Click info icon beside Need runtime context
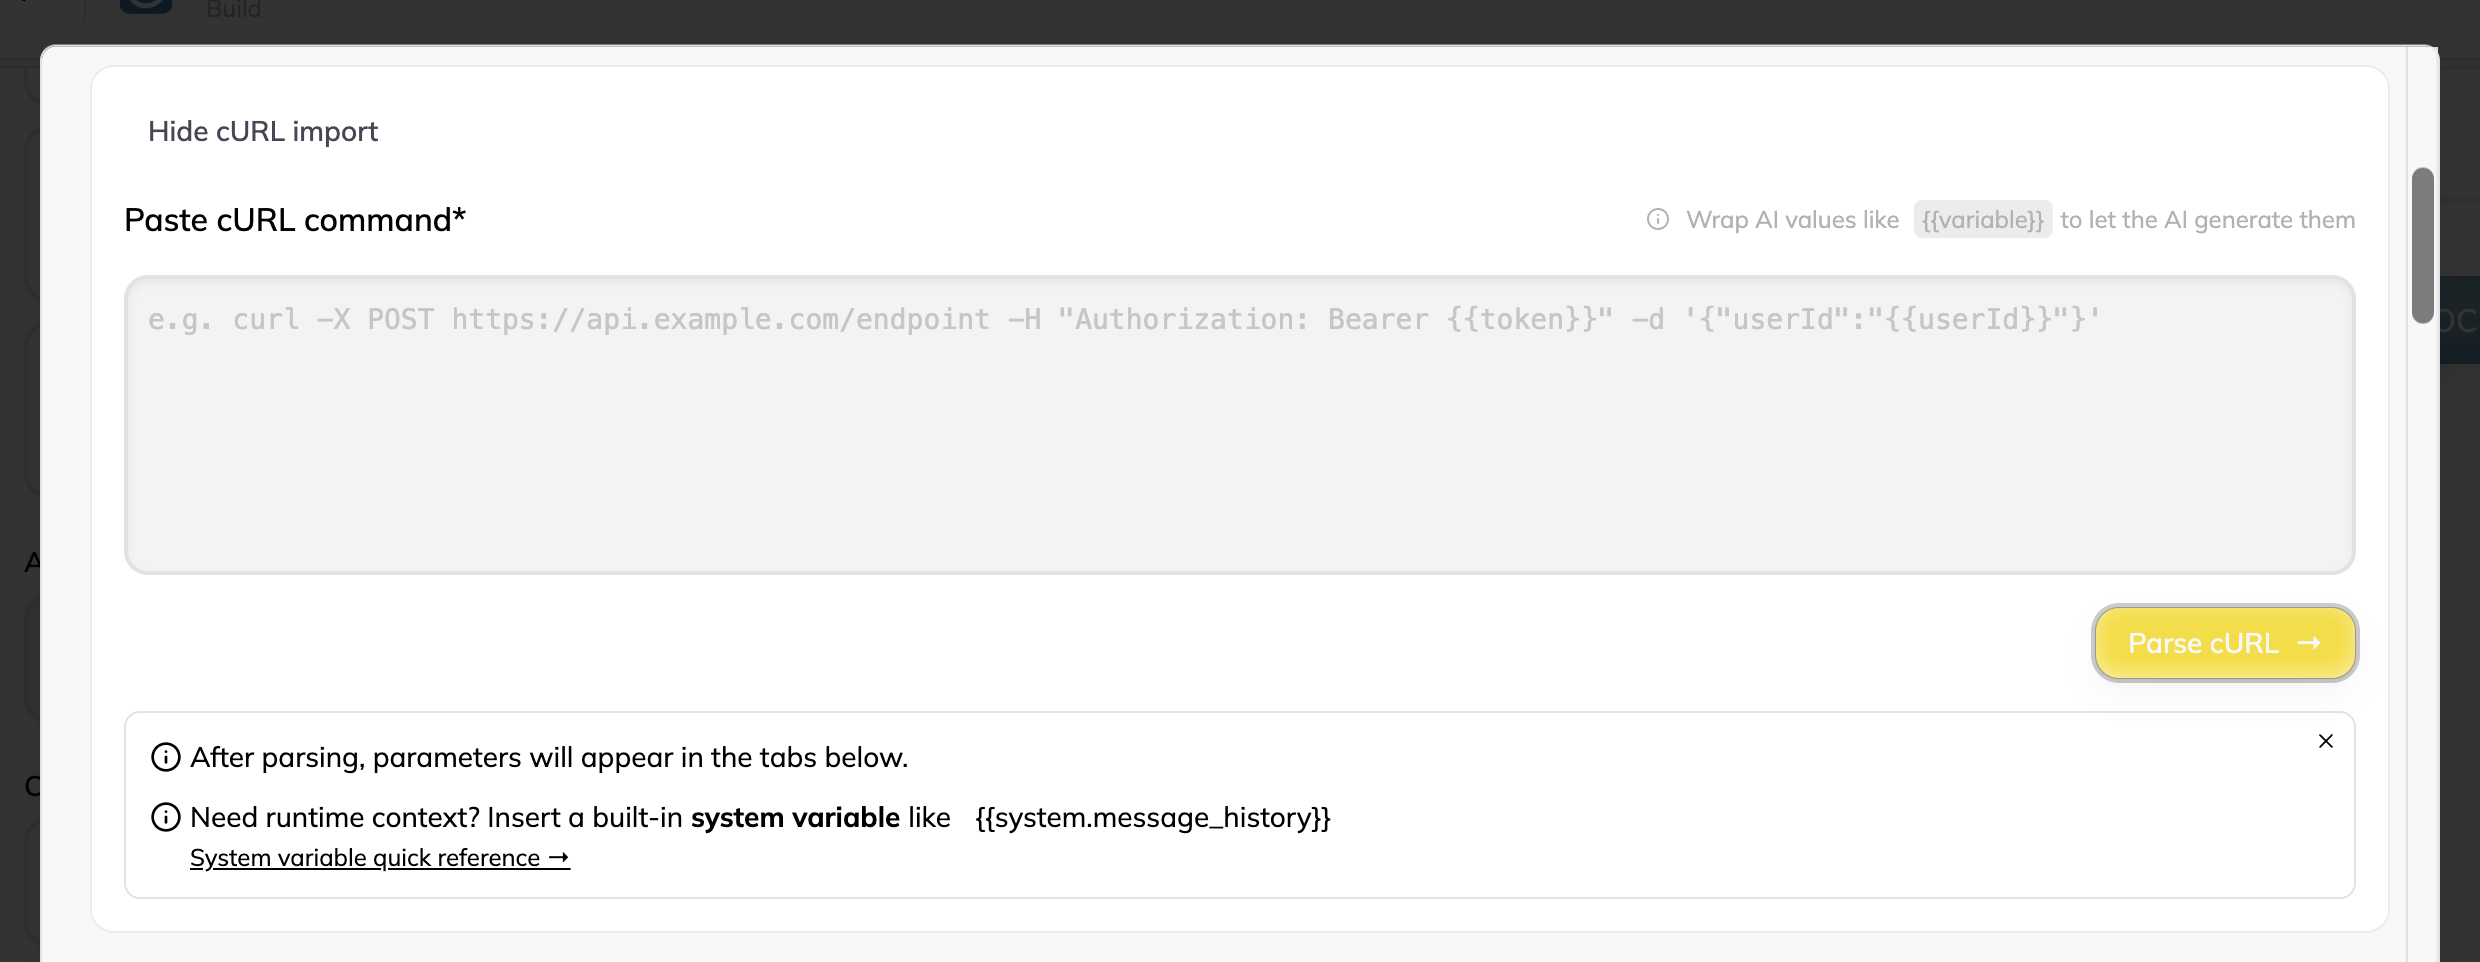 coord(165,818)
